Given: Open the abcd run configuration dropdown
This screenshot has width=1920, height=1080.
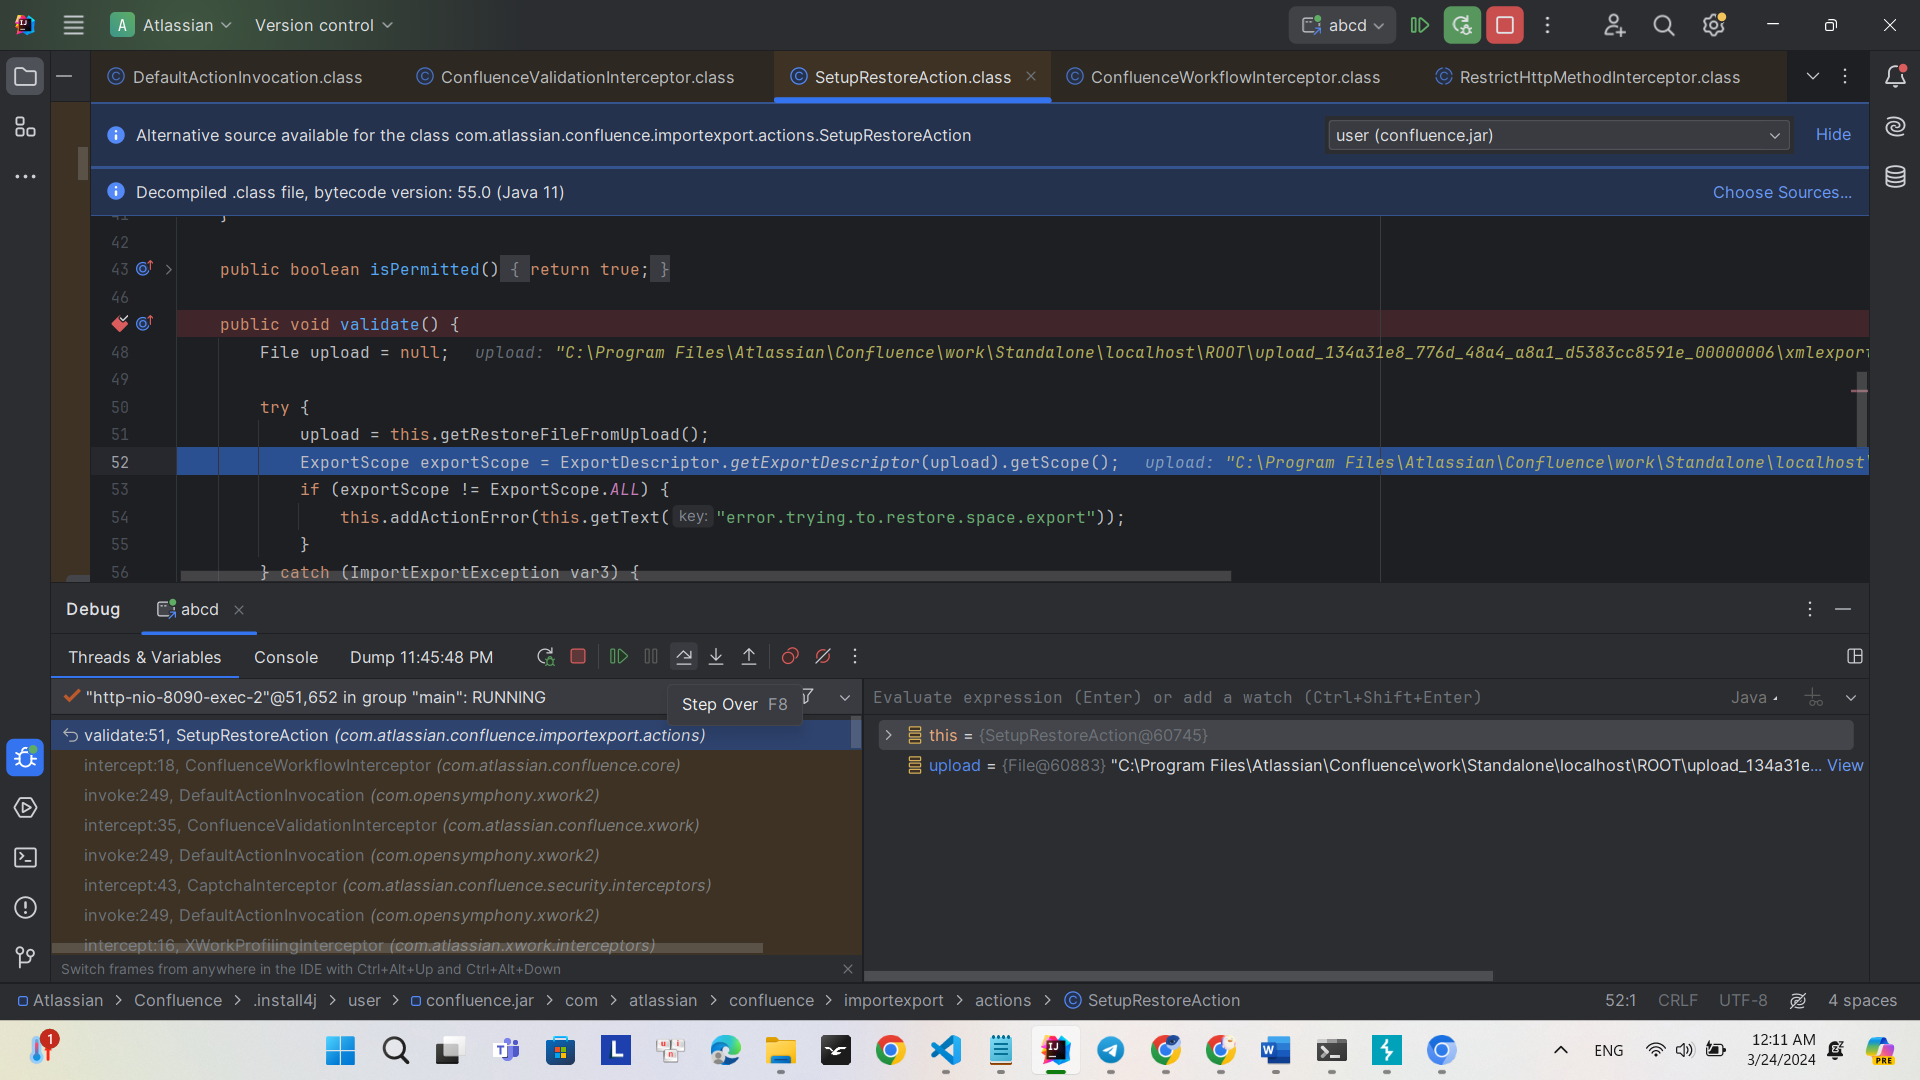Looking at the screenshot, I should pyautogui.click(x=1342, y=26).
